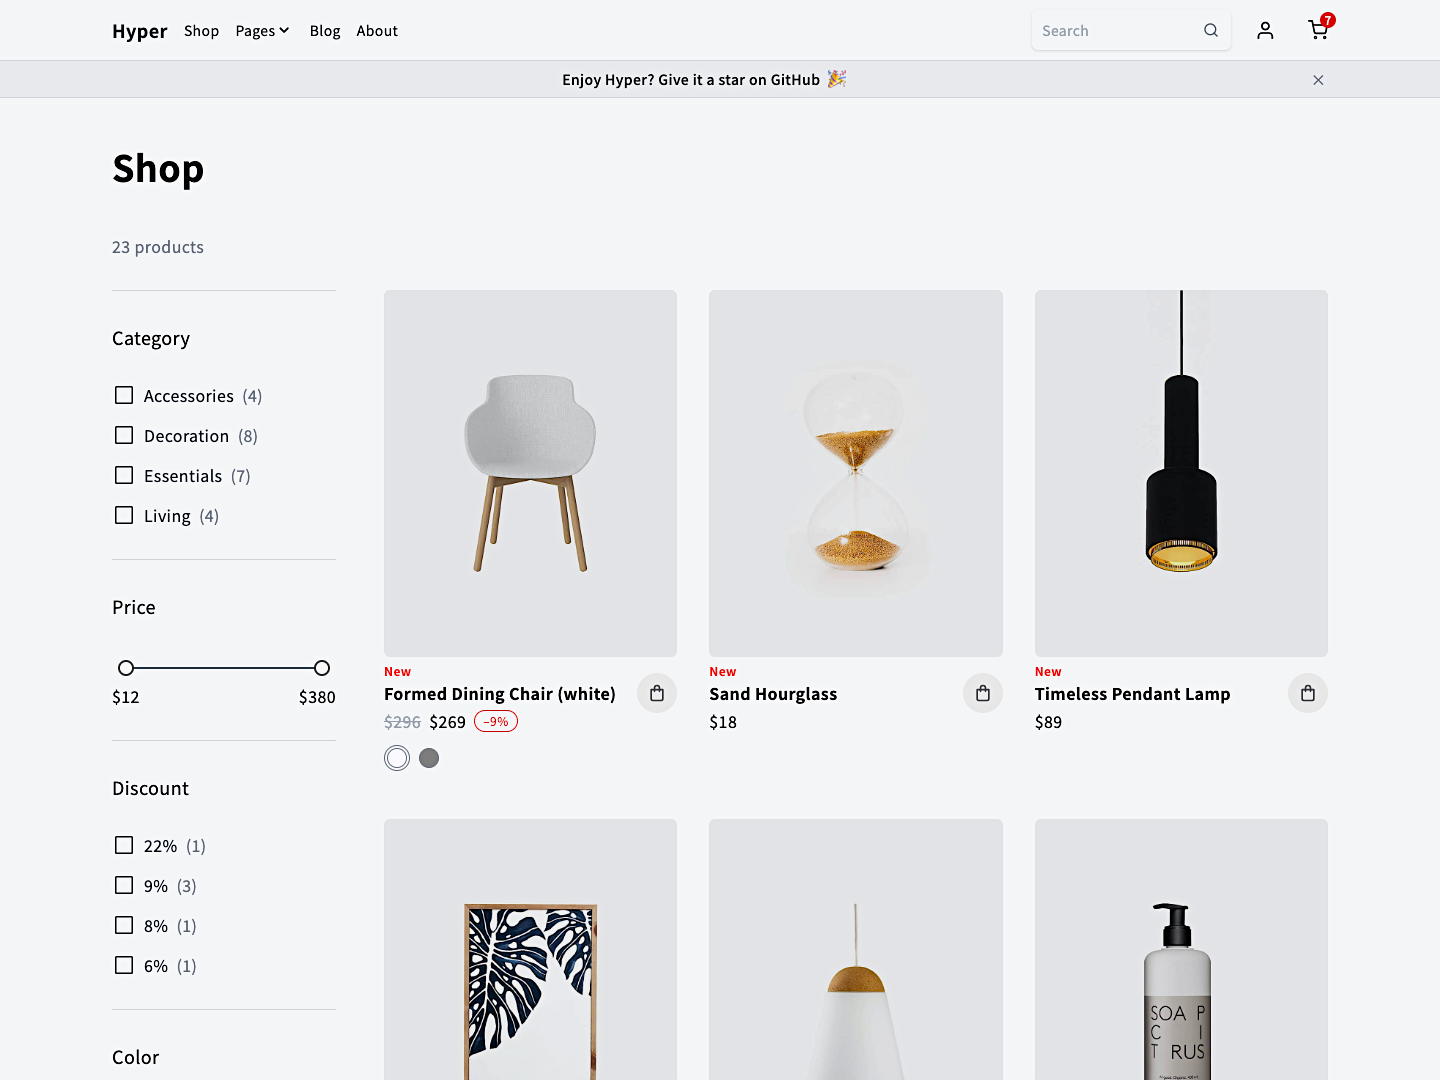Open the black pendant lamp image
This screenshot has height=1080, width=1440.
coord(1181,473)
